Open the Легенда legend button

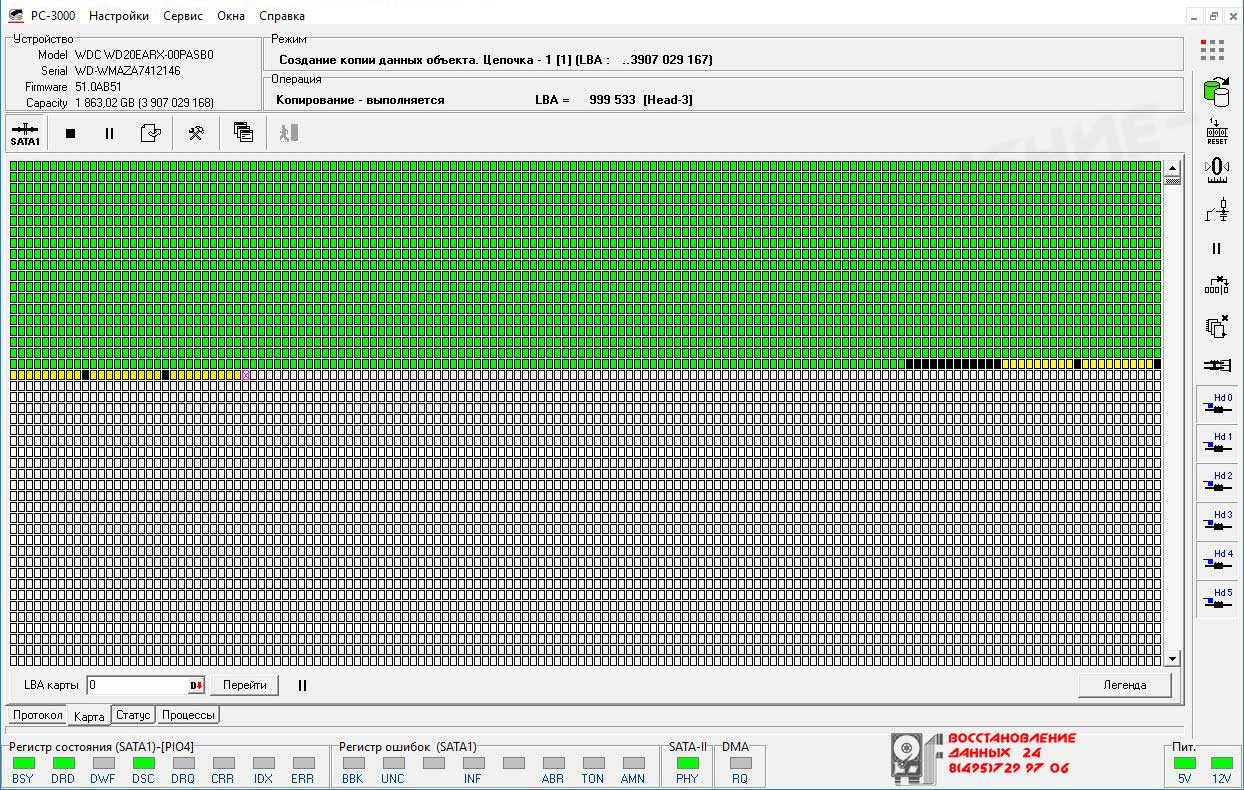(1125, 685)
